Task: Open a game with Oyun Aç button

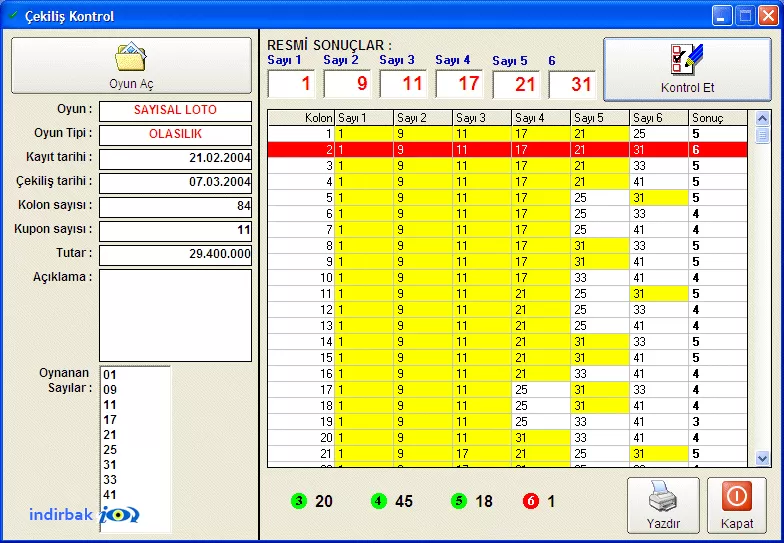Action: tap(132, 66)
